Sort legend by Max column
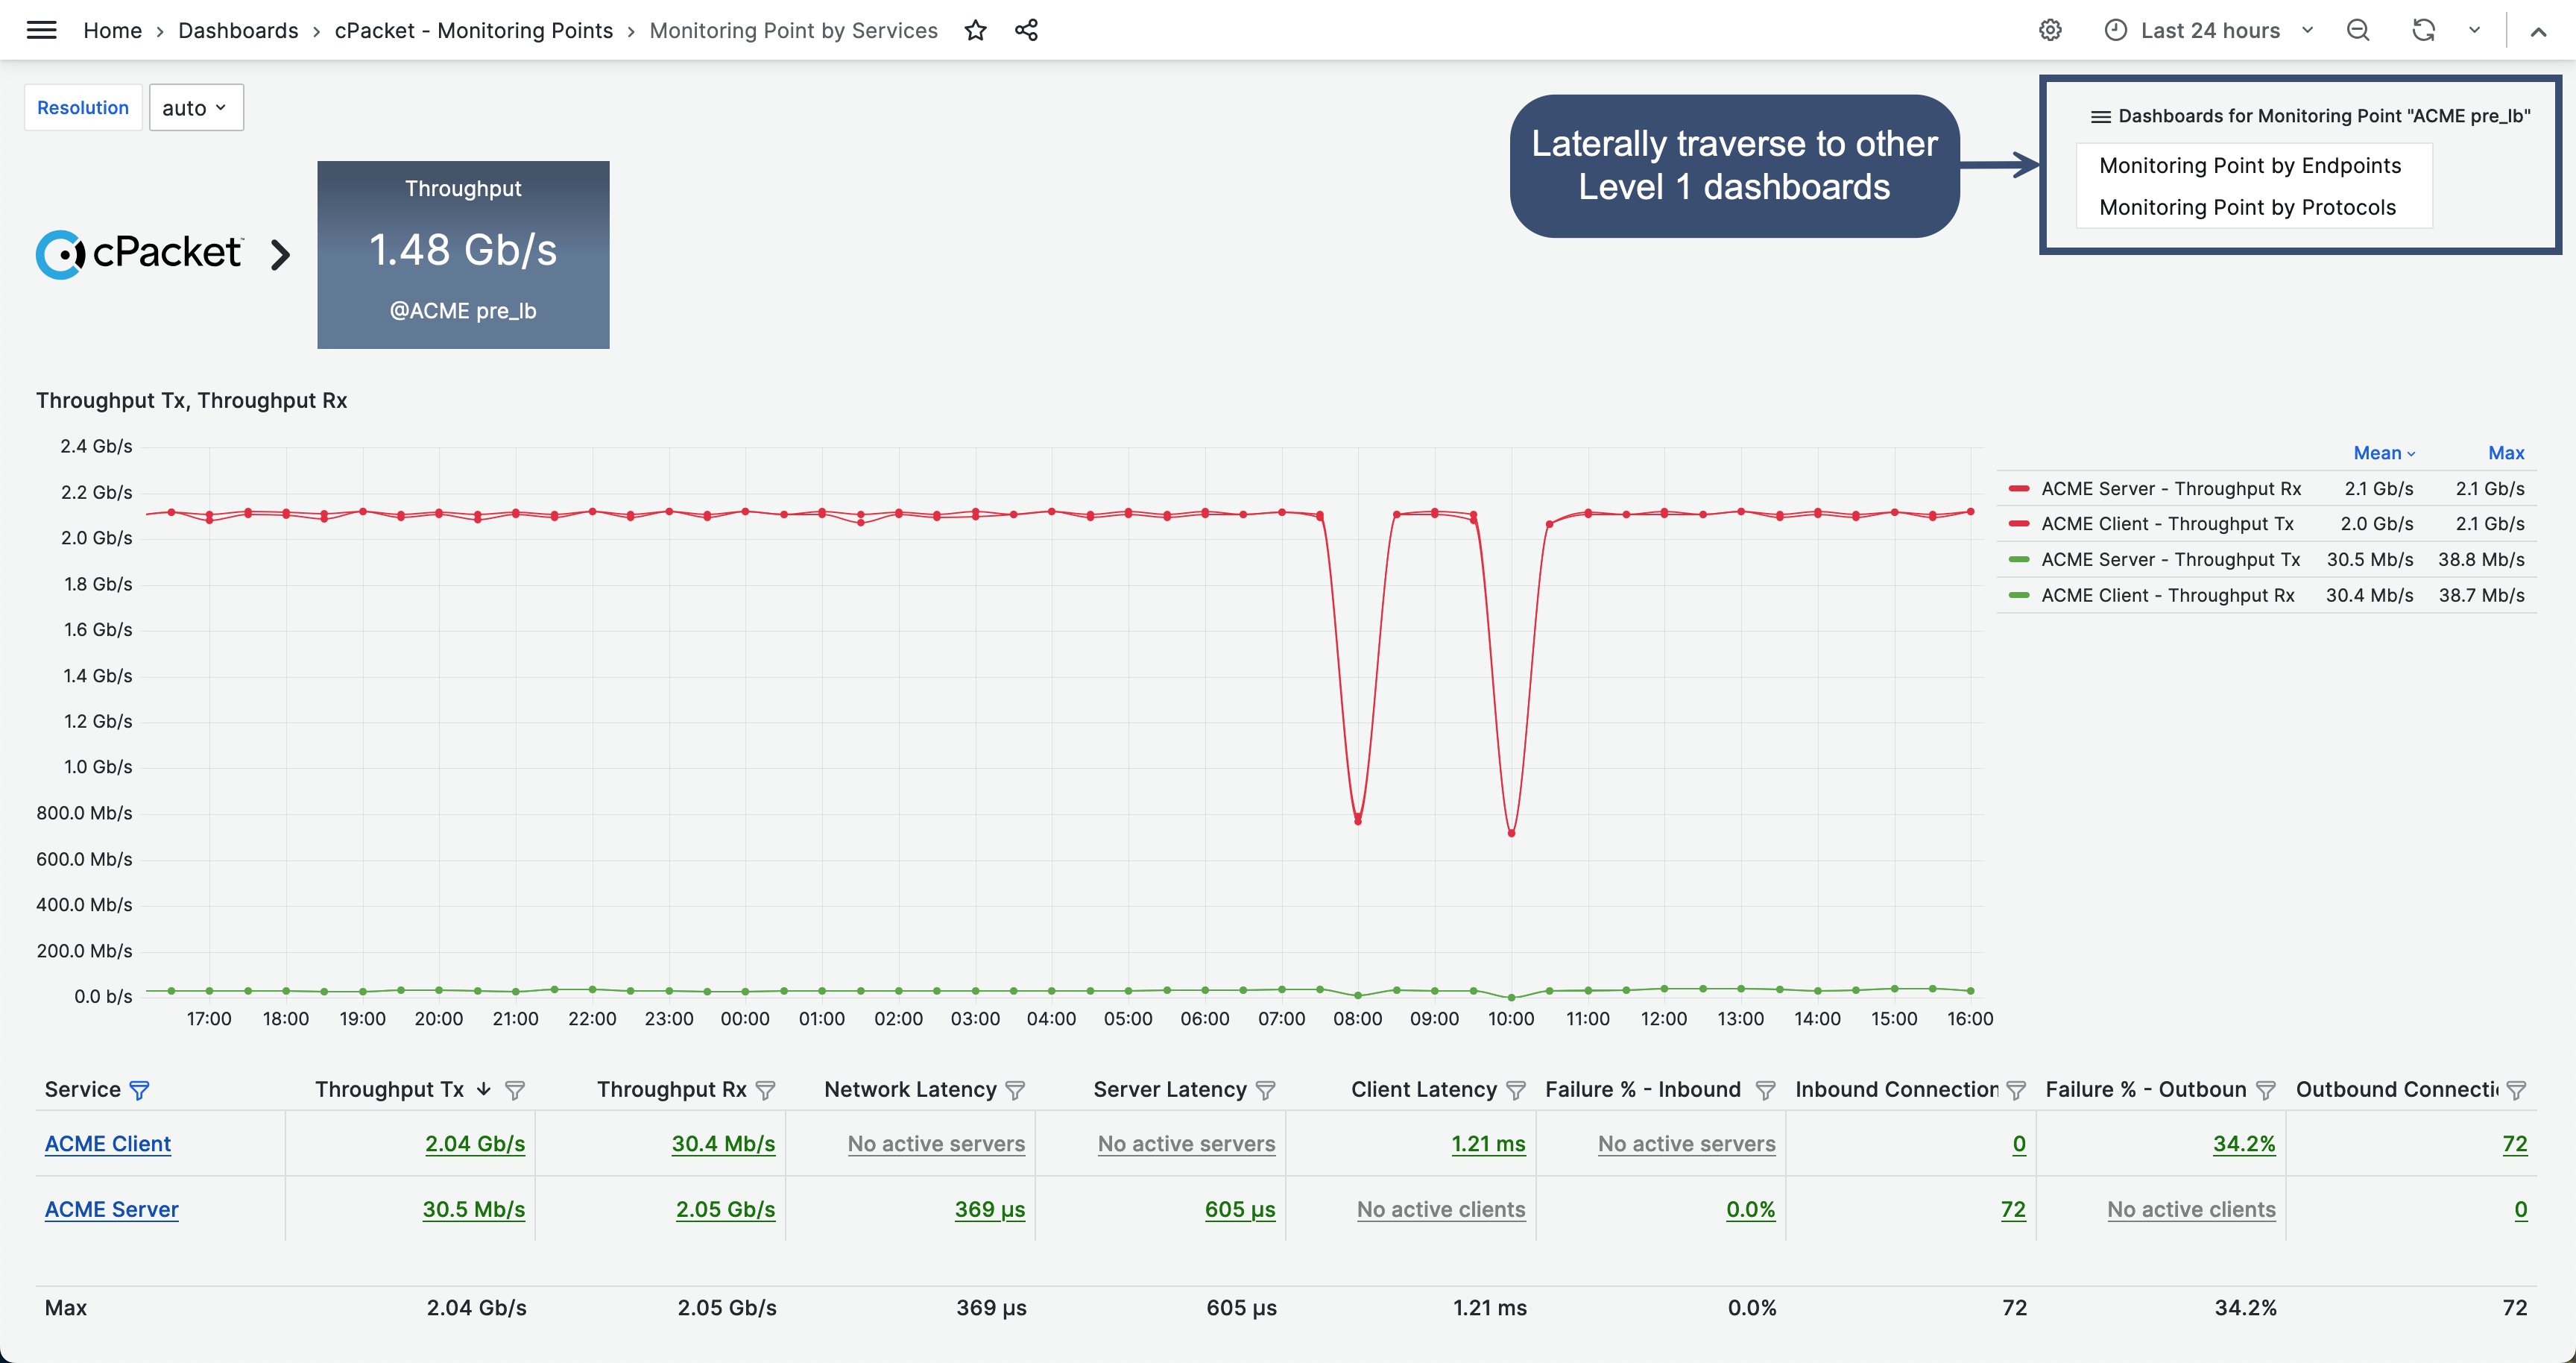Screen dimensions: 2576x1363 pyautogui.click(x=2506, y=453)
